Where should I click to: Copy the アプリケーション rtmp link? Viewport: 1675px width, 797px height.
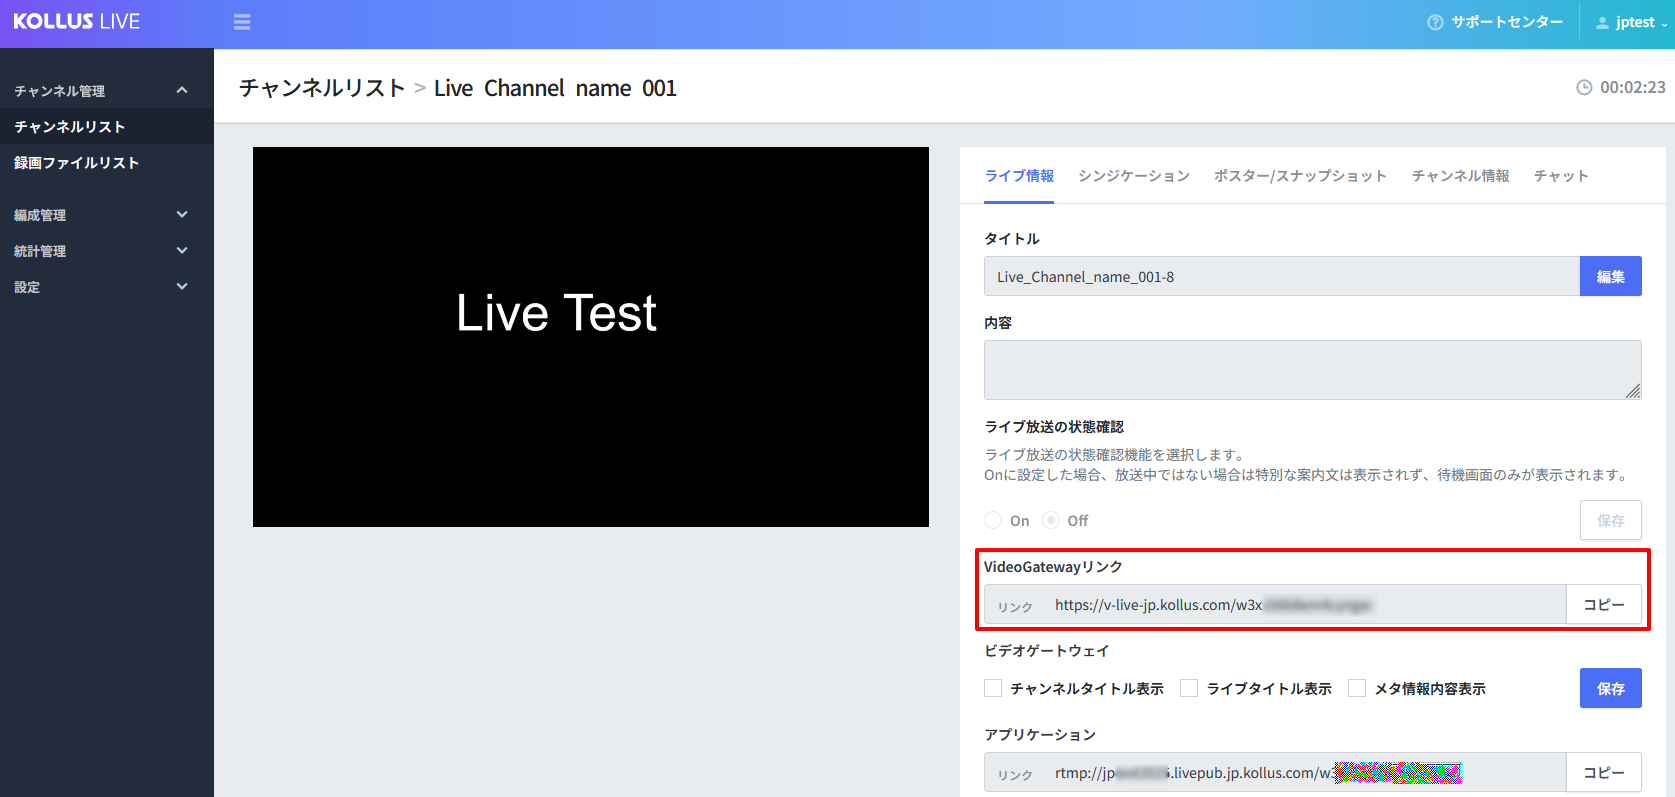pos(1604,772)
